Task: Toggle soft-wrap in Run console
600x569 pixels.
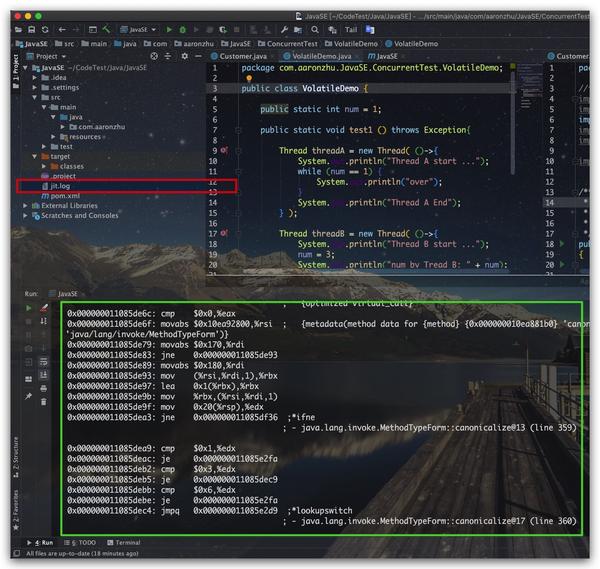Action: pos(44,362)
